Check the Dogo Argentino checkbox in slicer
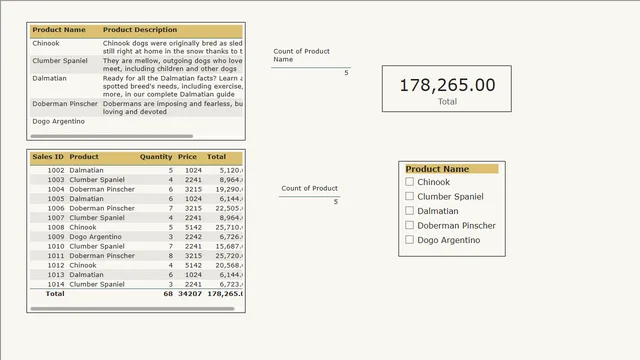640x360 pixels. coord(409,240)
